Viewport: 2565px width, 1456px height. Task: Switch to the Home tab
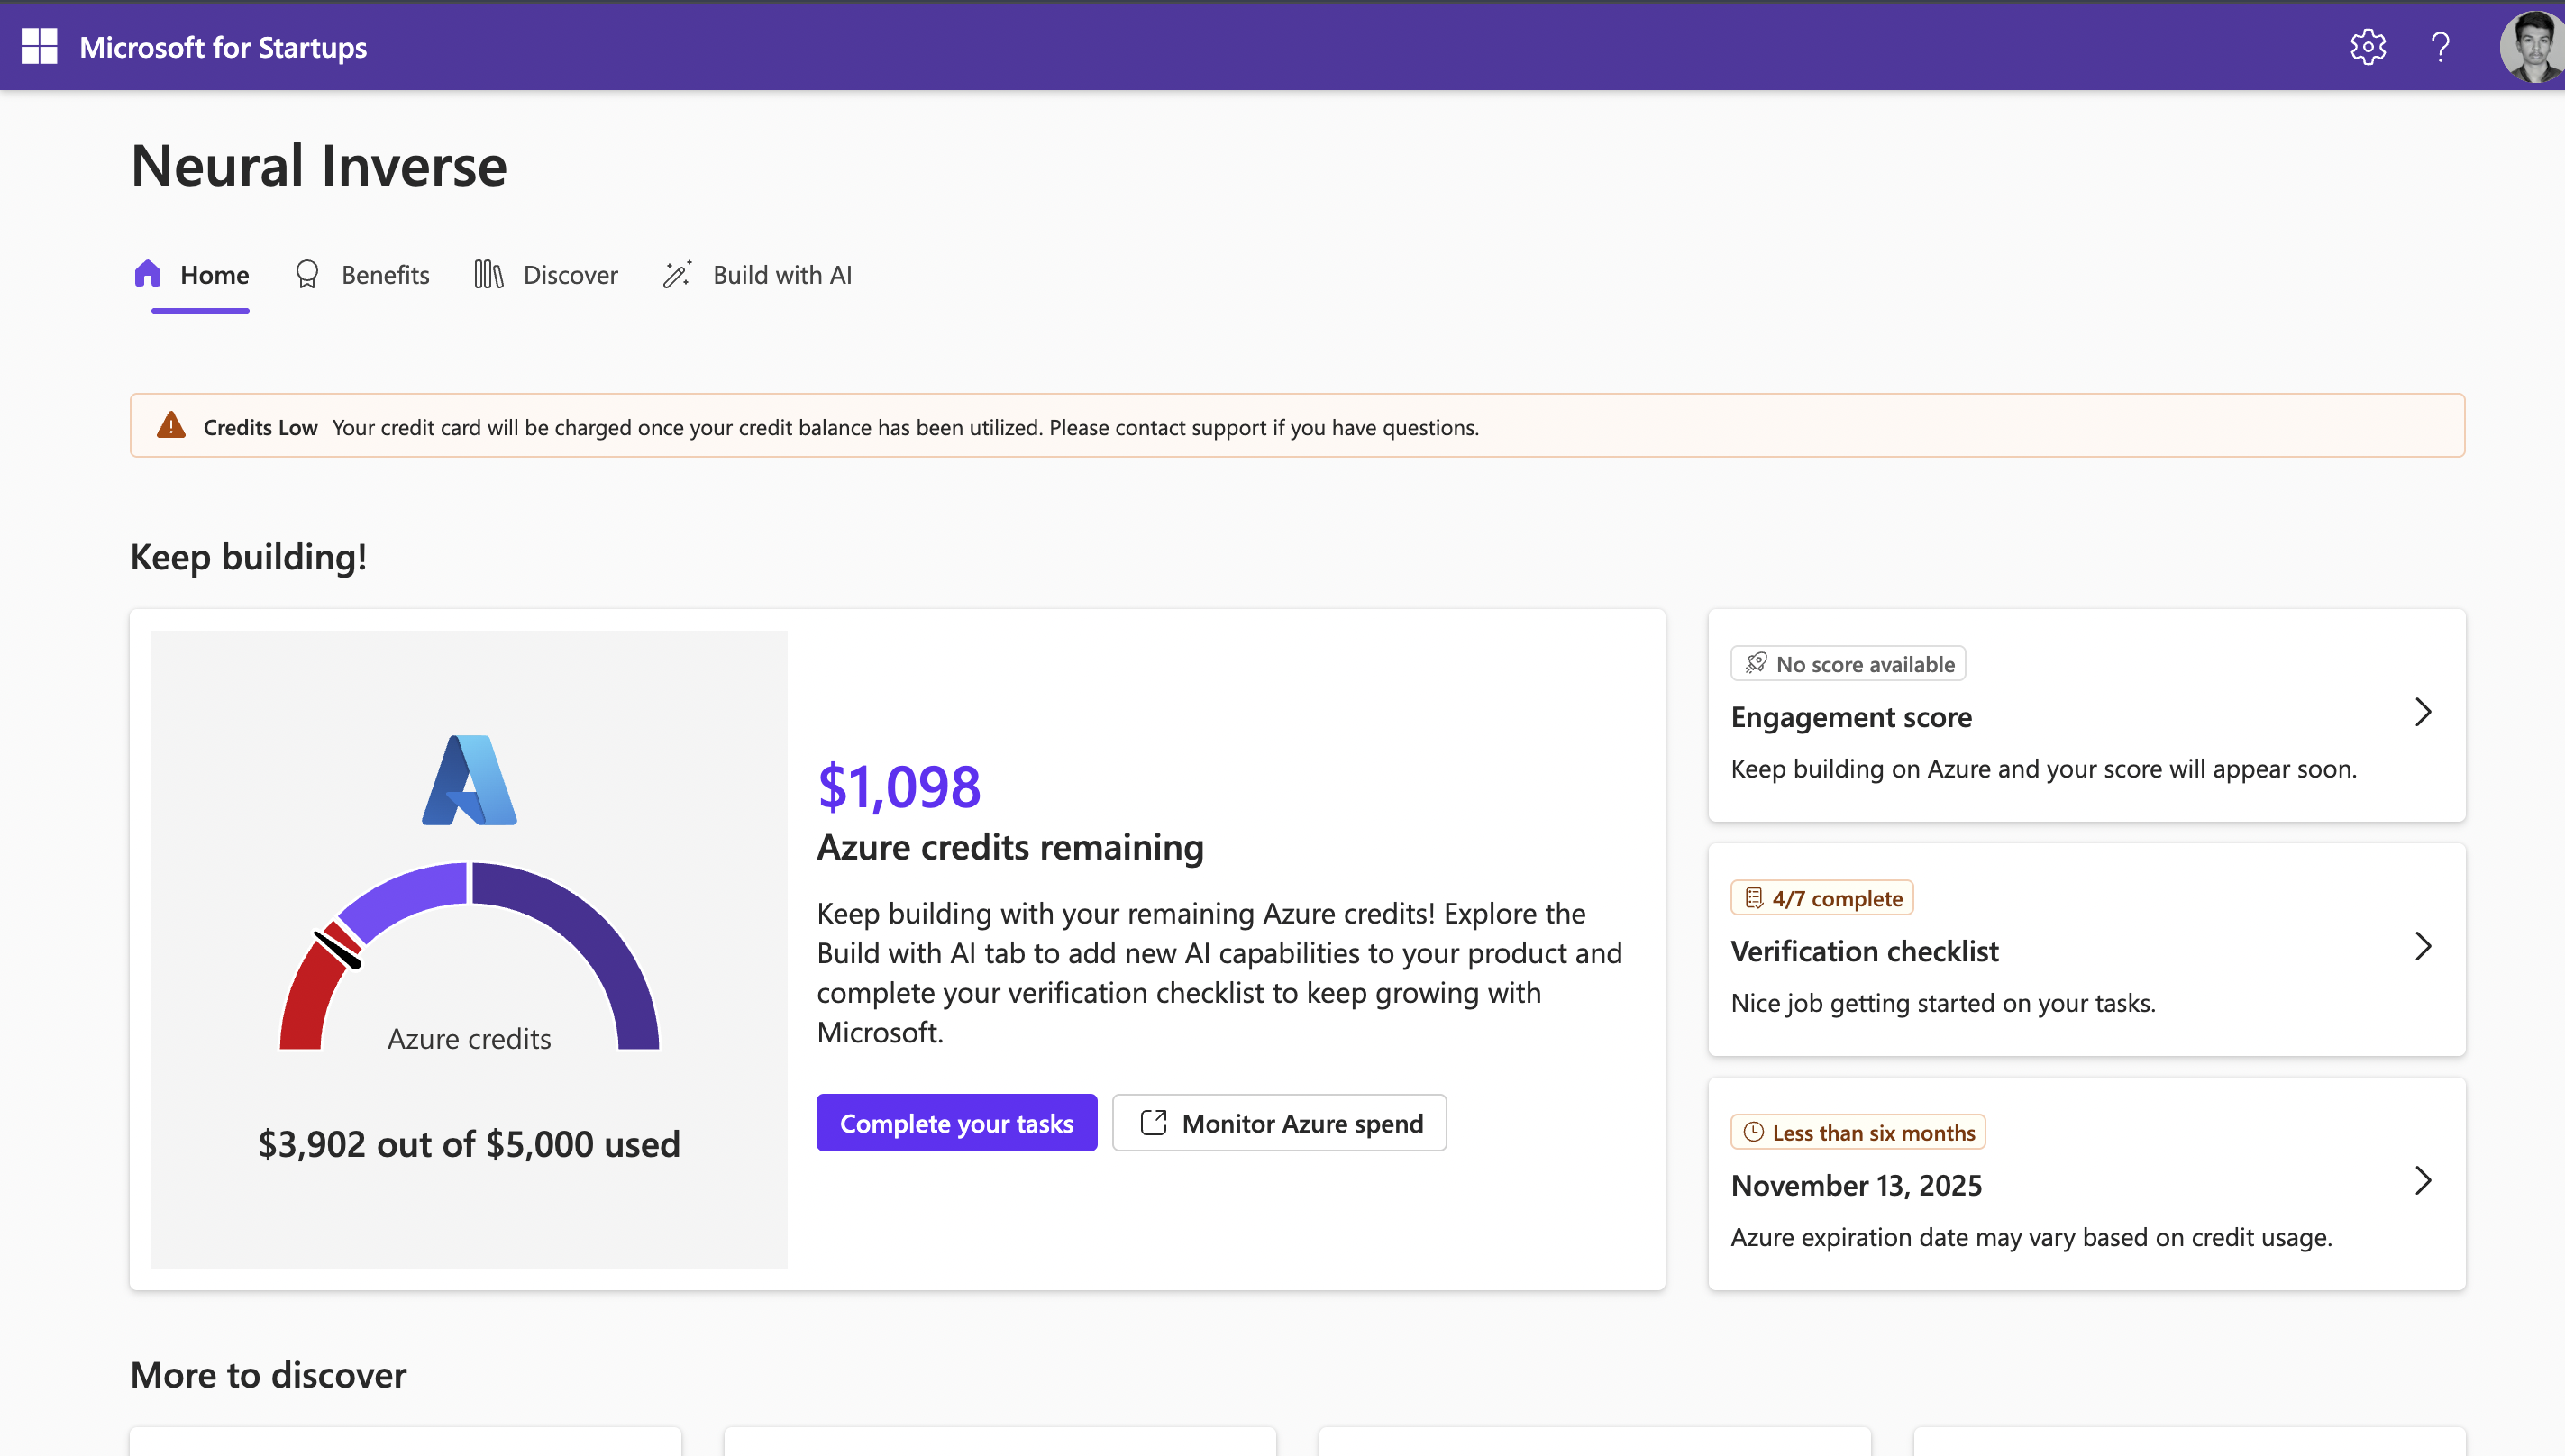pos(192,275)
